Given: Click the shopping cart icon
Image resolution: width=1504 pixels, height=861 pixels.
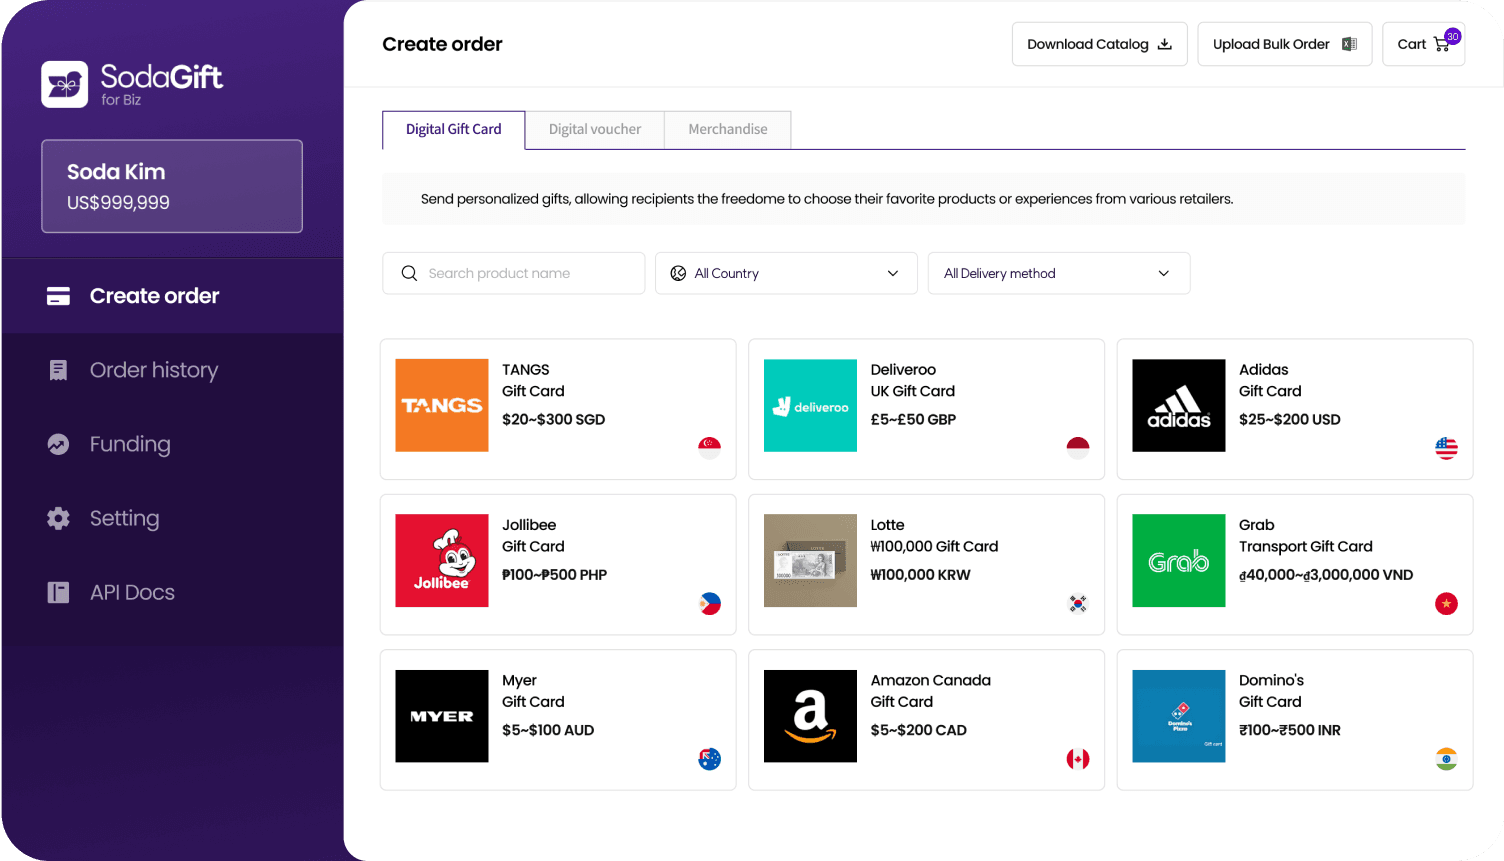Looking at the screenshot, I should 1441,45.
